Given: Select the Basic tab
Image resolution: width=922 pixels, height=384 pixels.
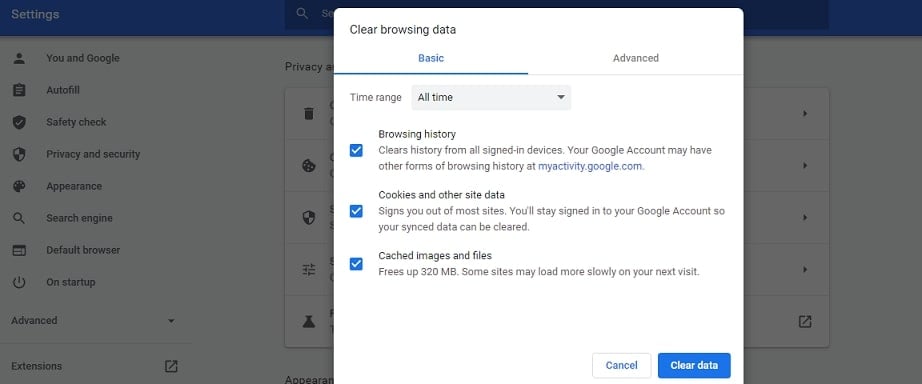Looking at the screenshot, I should (x=431, y=58).
